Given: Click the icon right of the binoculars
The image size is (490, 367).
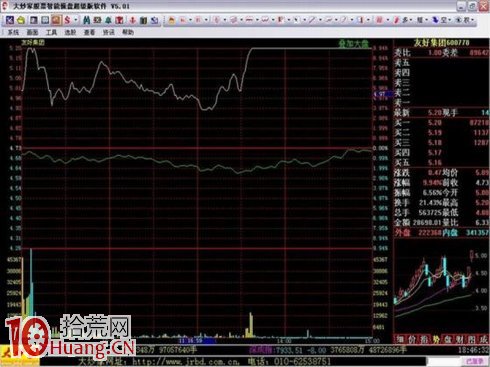Looking at the screenshot, I should 98,20.
